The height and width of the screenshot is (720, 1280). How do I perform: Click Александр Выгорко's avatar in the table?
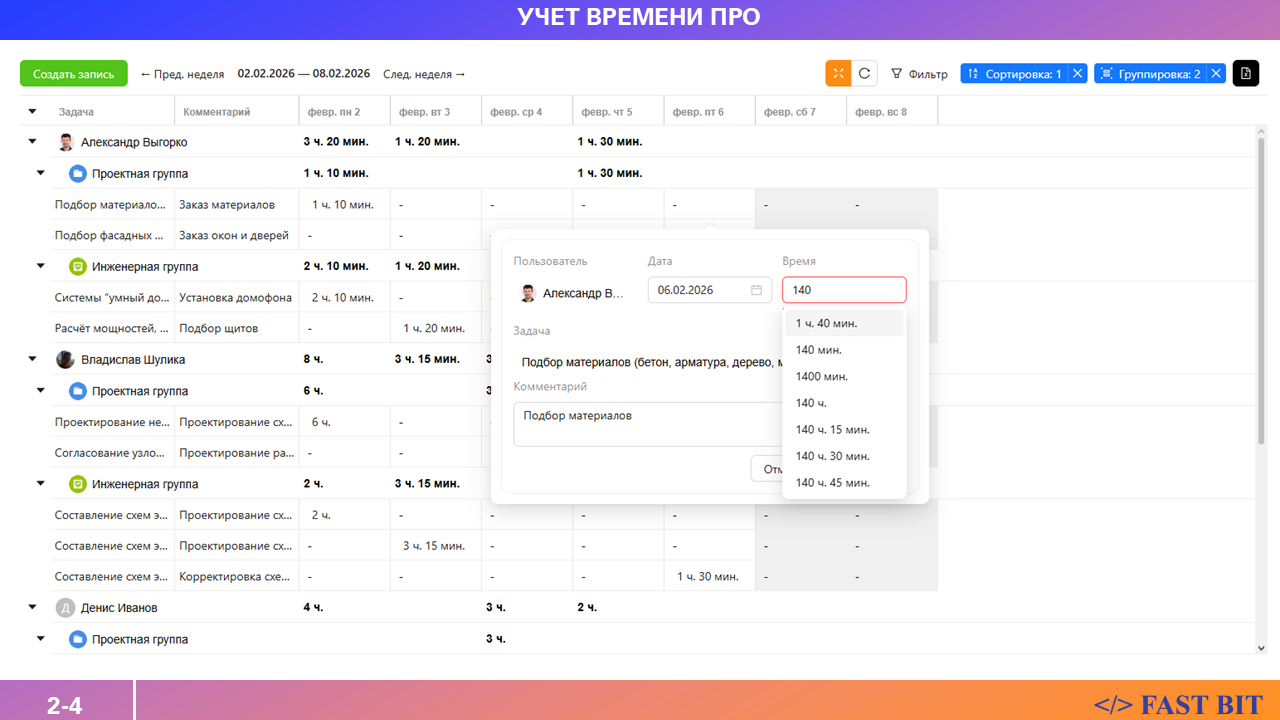66,142
